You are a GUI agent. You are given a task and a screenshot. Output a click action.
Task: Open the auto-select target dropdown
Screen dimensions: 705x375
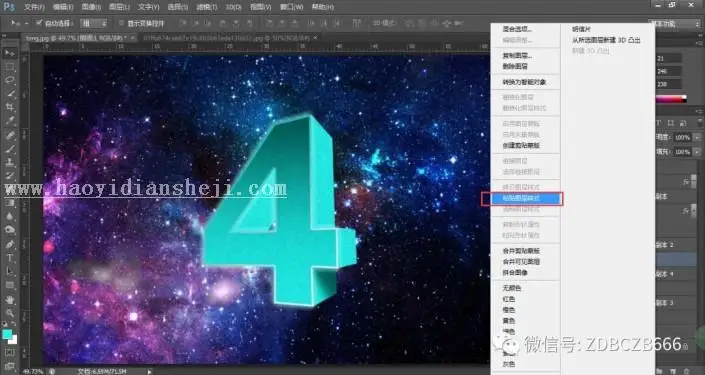coord(94,23)
